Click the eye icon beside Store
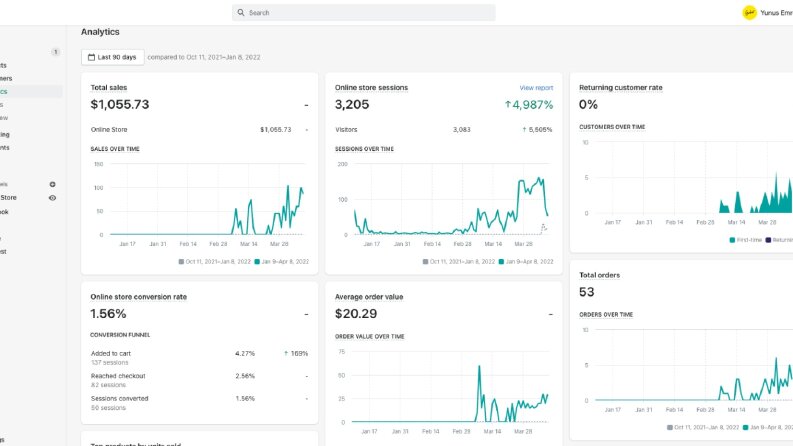The width and height of the screenshot is (793, 446). pos(52,198)
